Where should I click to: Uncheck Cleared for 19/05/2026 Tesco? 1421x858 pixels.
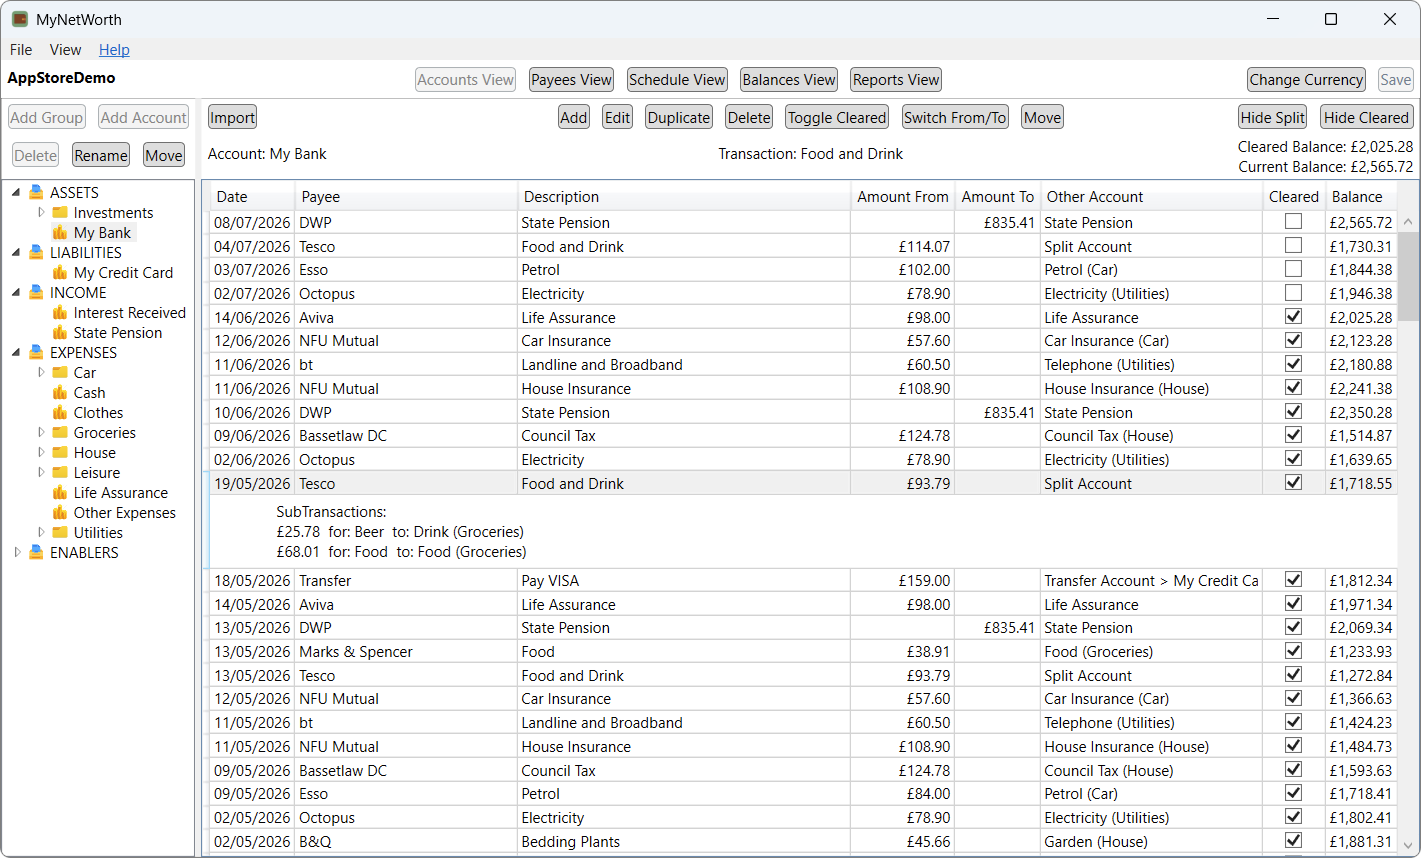click(x=1293, y=483)
